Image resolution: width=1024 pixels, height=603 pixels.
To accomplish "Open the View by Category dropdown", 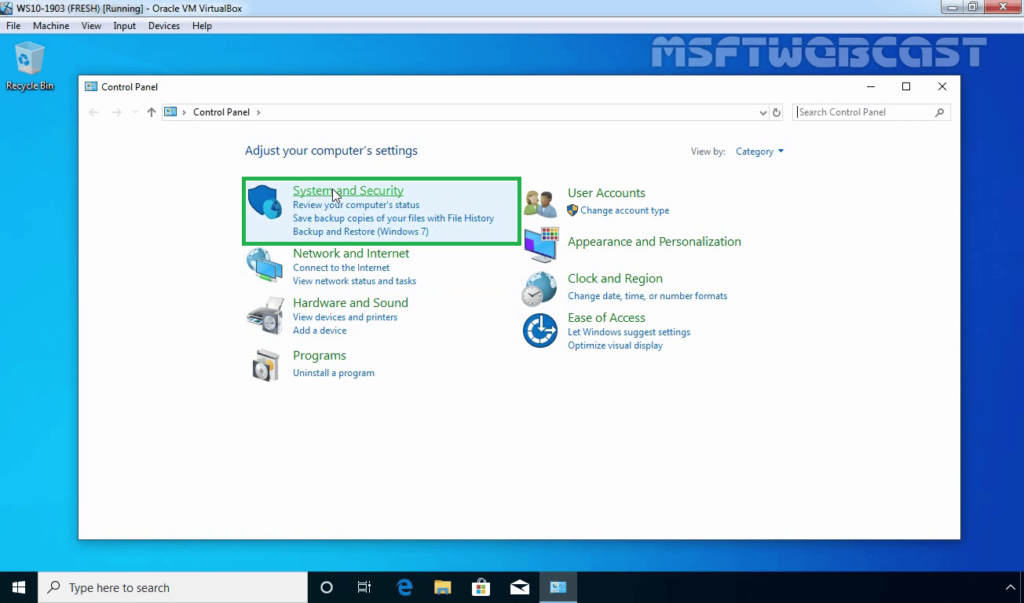I will 760,152.
